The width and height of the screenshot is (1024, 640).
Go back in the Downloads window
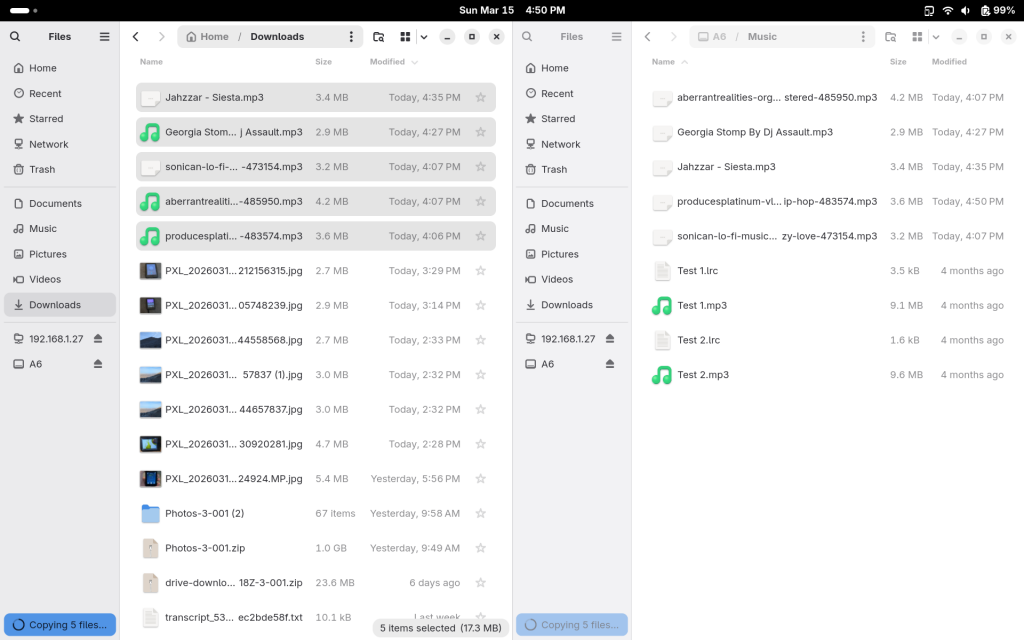[x=136, y=37]
